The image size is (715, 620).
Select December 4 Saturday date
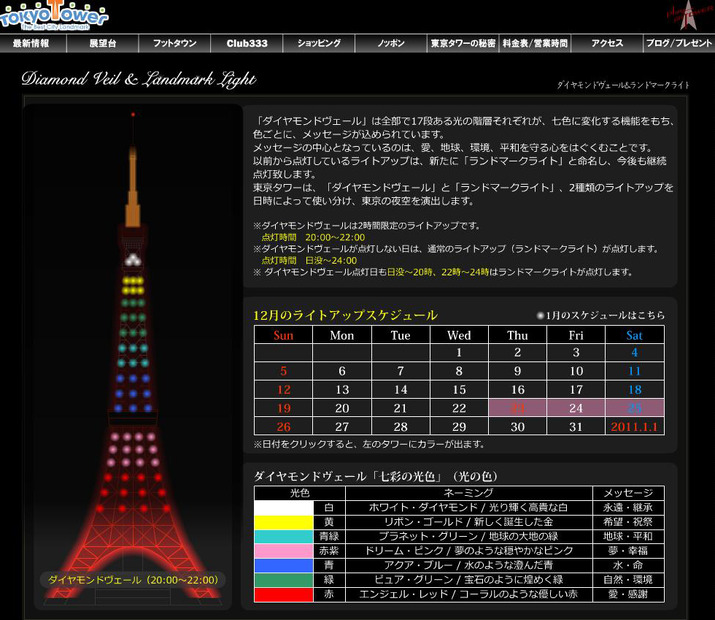635,352
